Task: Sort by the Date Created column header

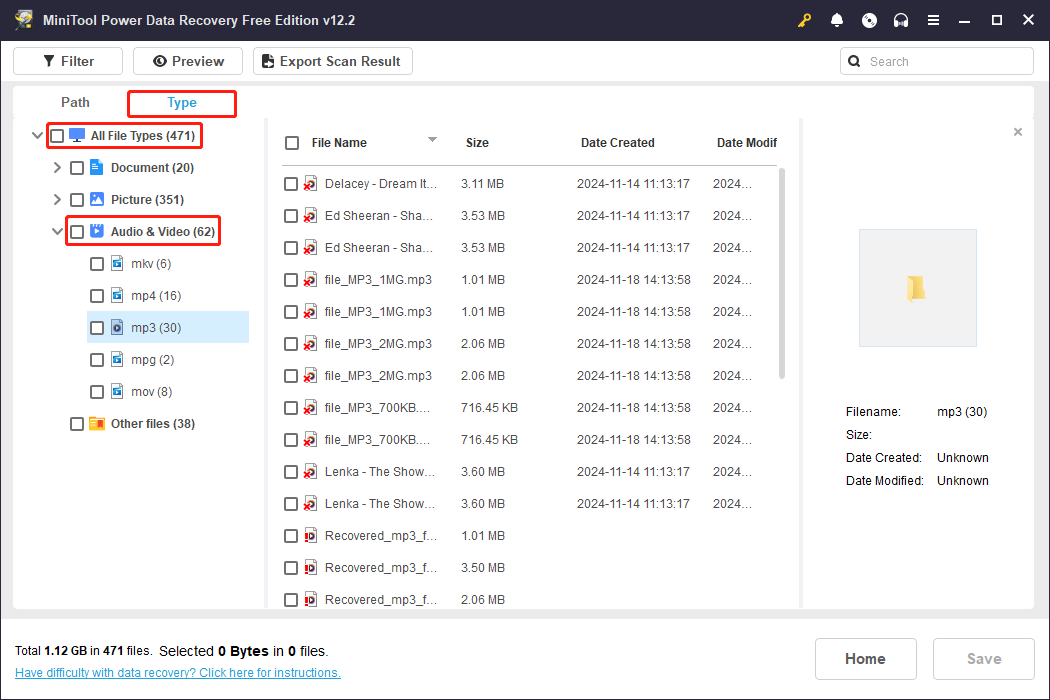Action: pos(617,143)
